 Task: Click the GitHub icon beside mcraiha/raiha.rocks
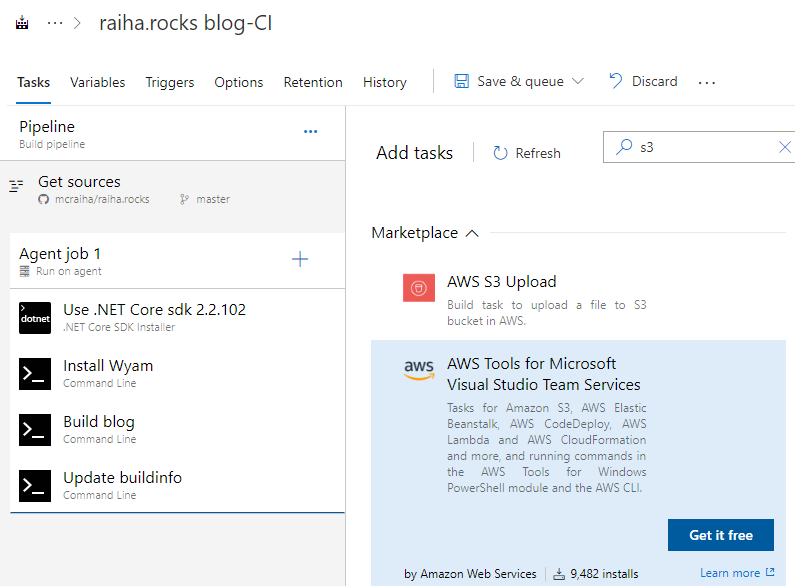click(x=44, y=199)
